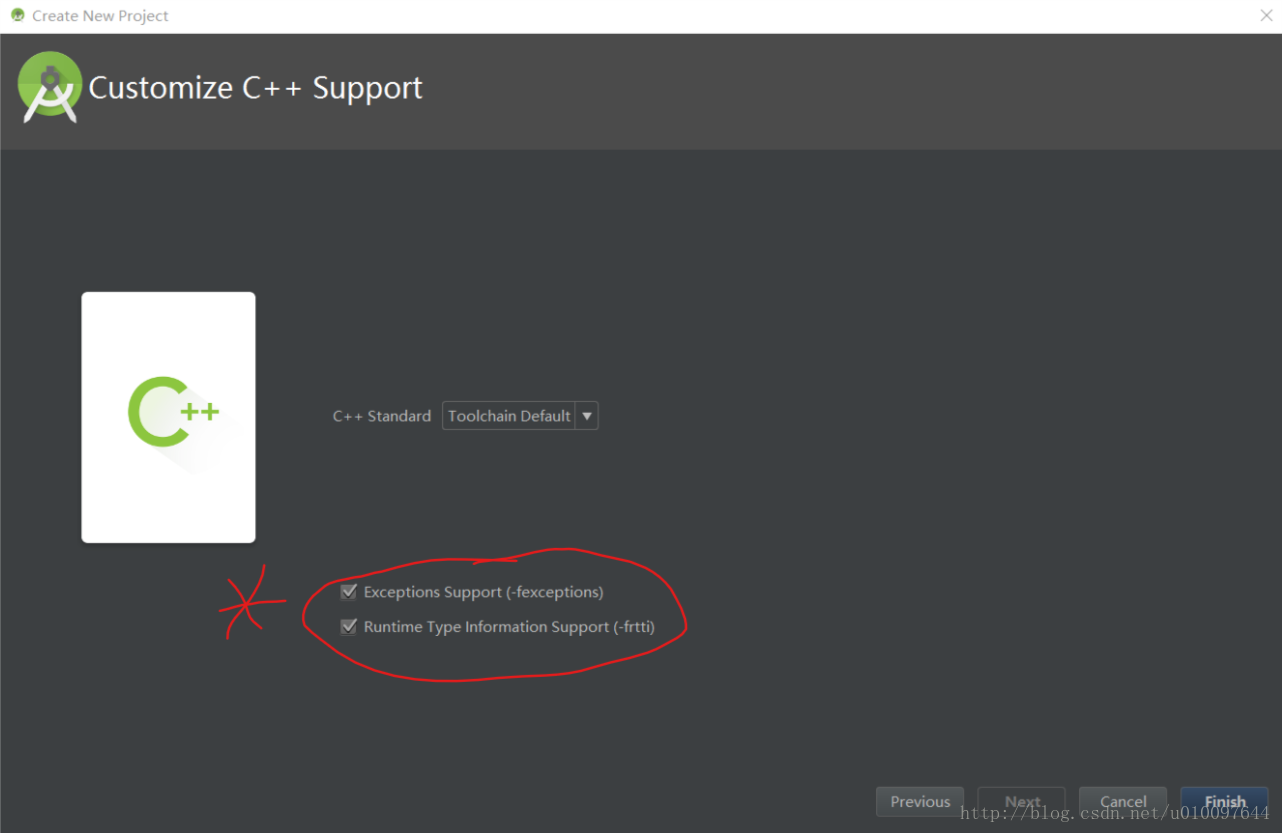Screen dimensions: 1282x833
Task: Click the 'C++ Standard' label
Action: click(x=382, y=416)
